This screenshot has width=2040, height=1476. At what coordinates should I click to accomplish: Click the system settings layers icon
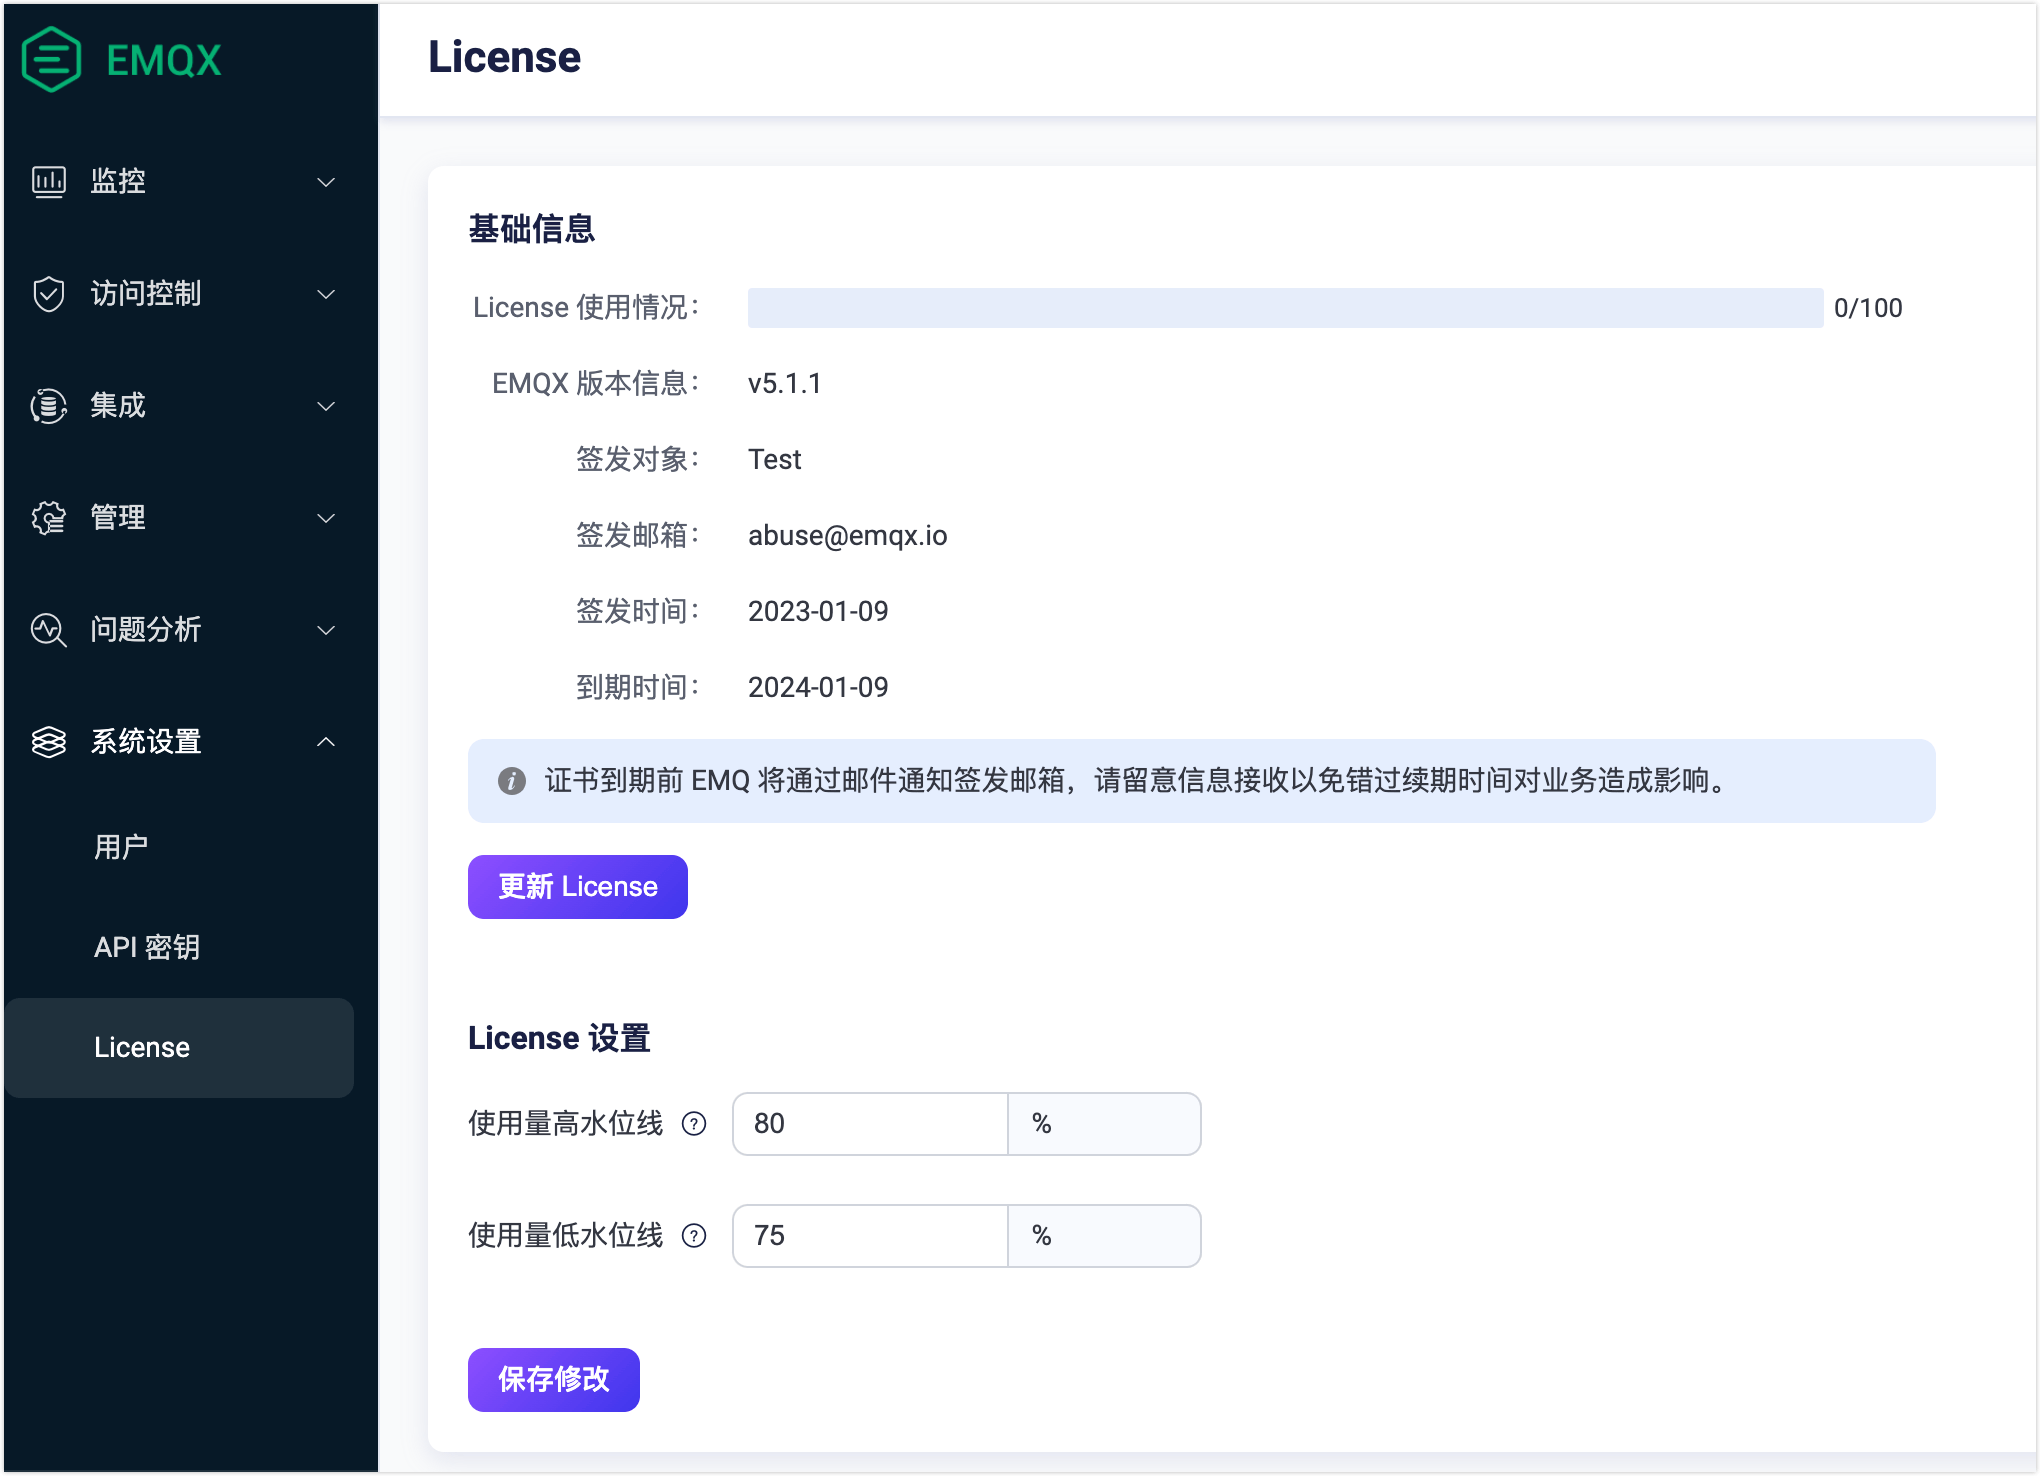pos(49,742)
